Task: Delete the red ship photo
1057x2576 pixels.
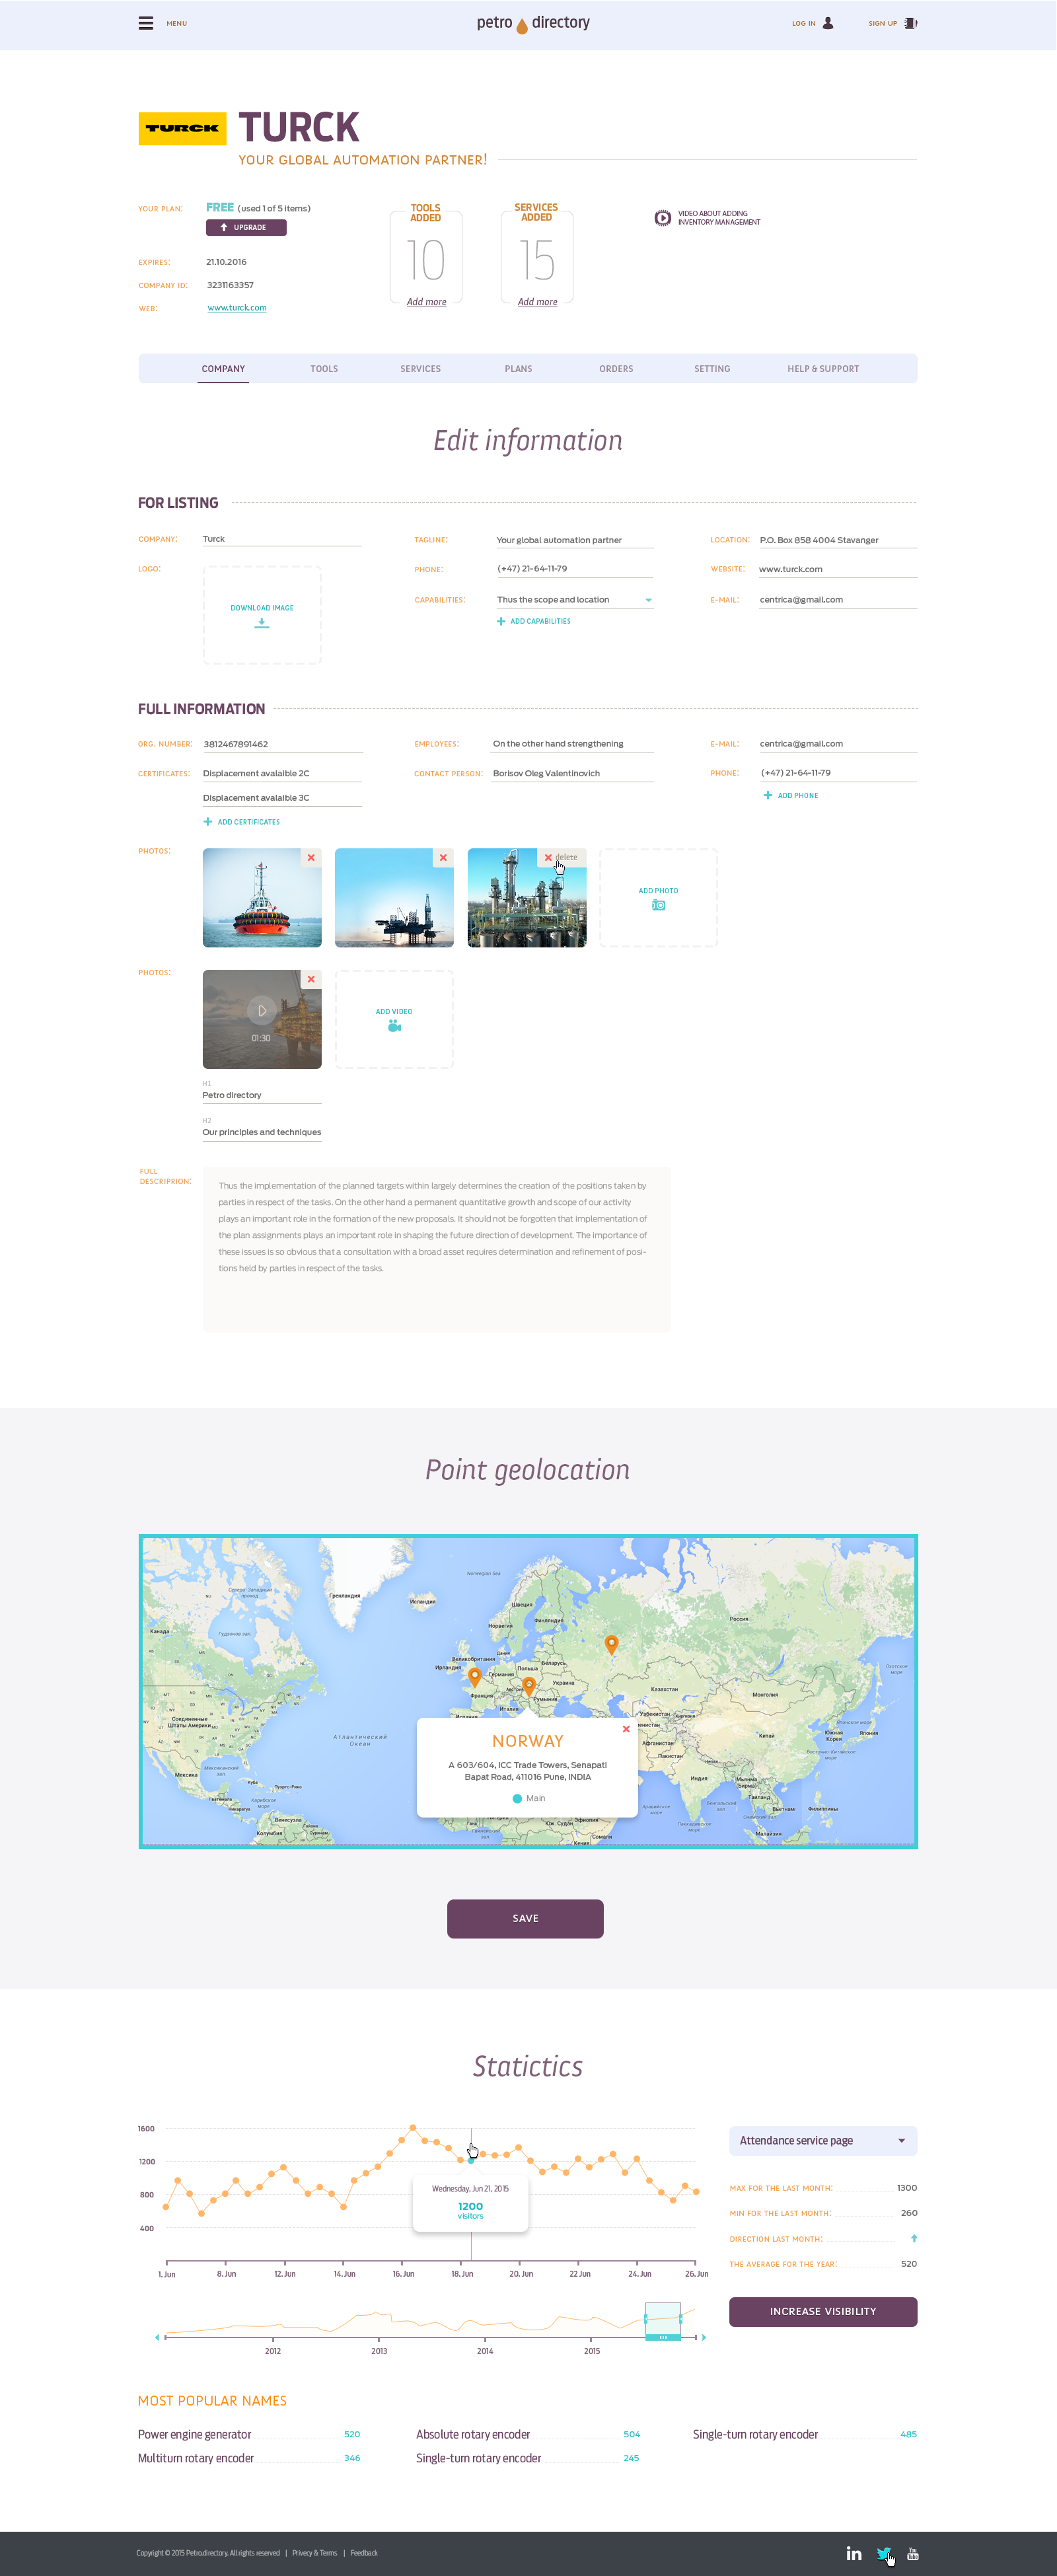Action: click(311, 858)
